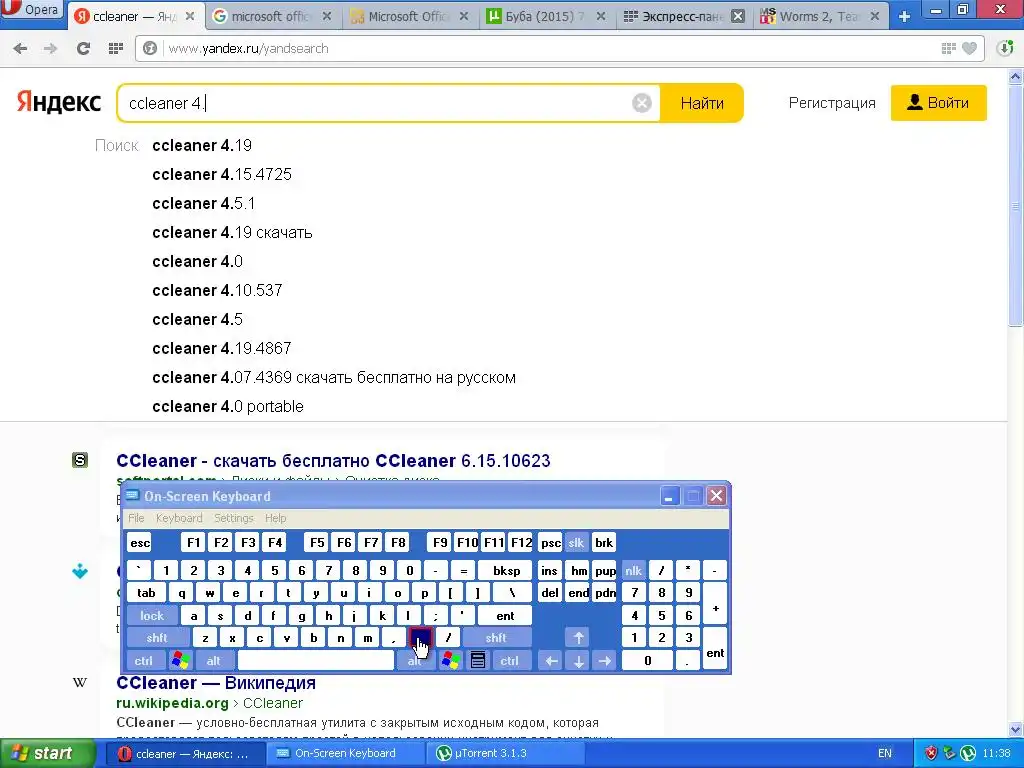Toggle the slk scroll lock key
1024x768 pixels.
[576, 543]
